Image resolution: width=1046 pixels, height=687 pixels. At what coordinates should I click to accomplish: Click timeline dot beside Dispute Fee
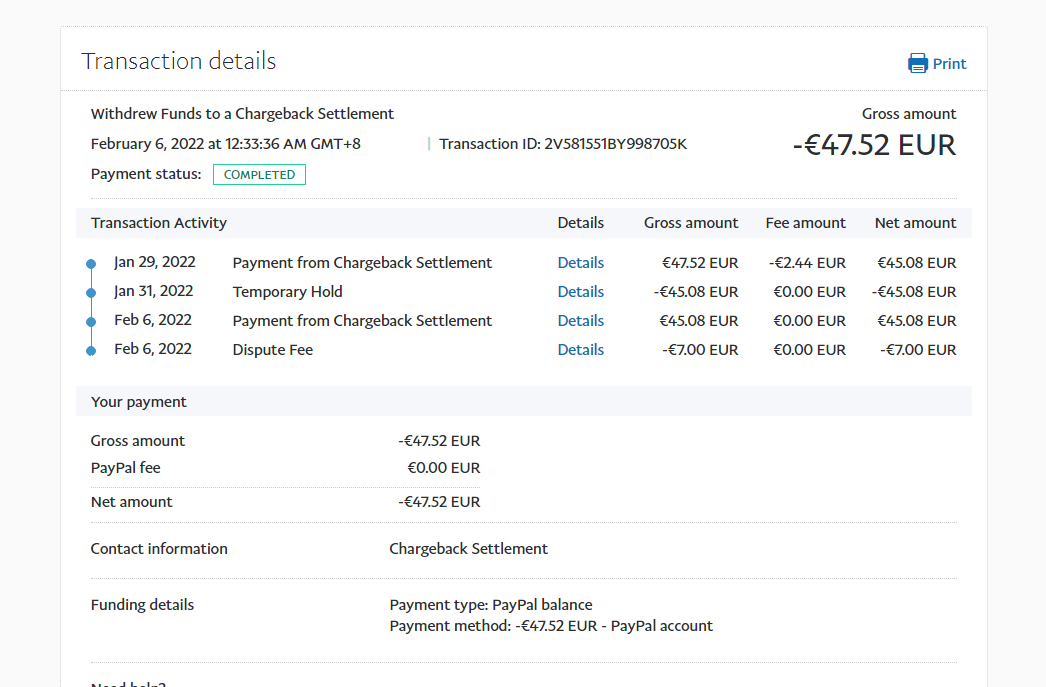point(91,351)
